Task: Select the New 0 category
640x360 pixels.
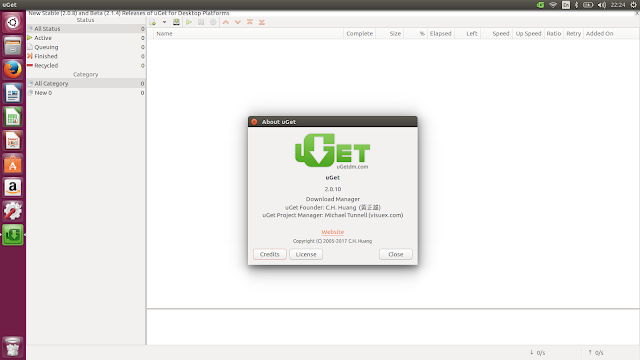Action: coord(86,93)
